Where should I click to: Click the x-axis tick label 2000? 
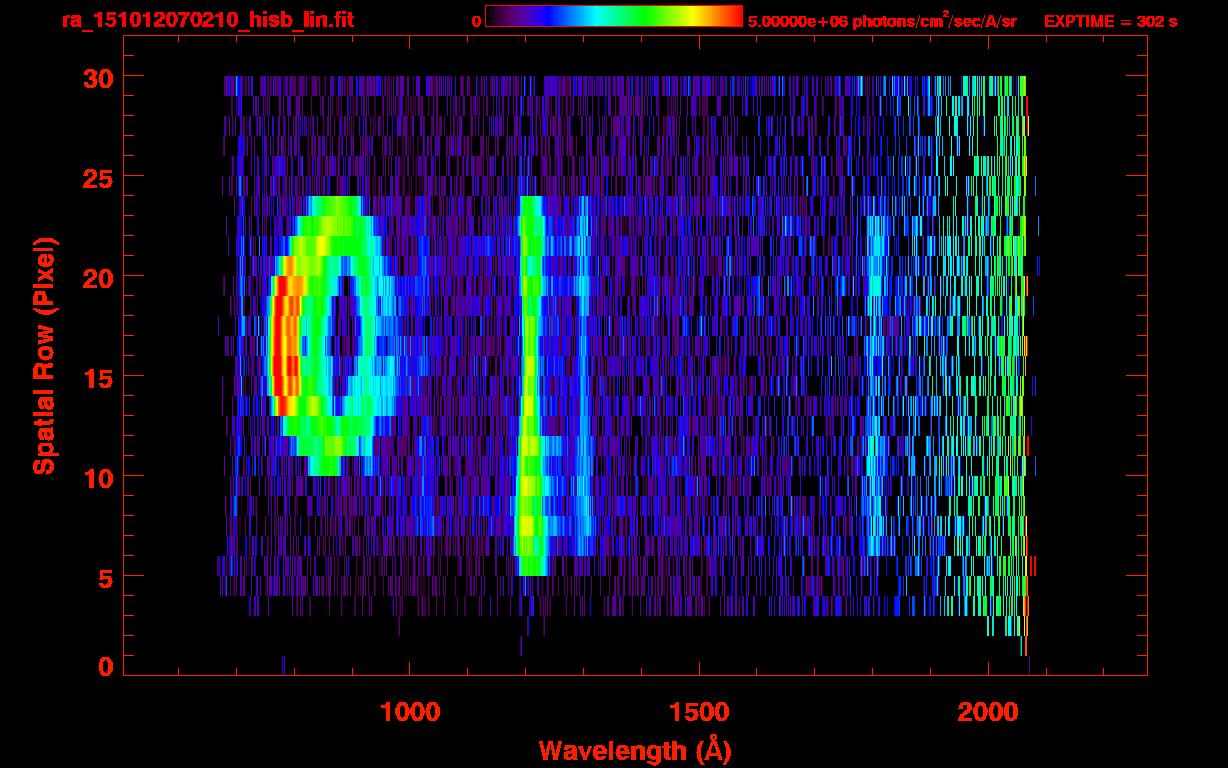click(x=989, y=712)
